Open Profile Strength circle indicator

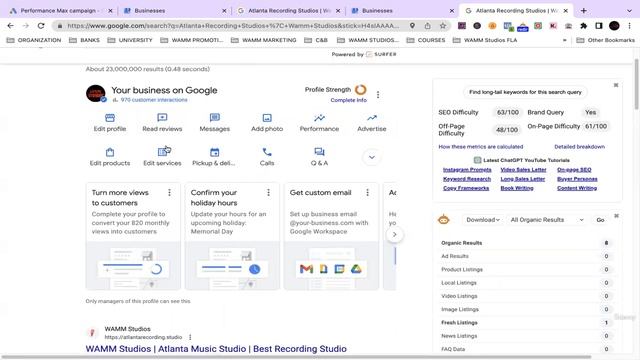click(x=361, y=89)
